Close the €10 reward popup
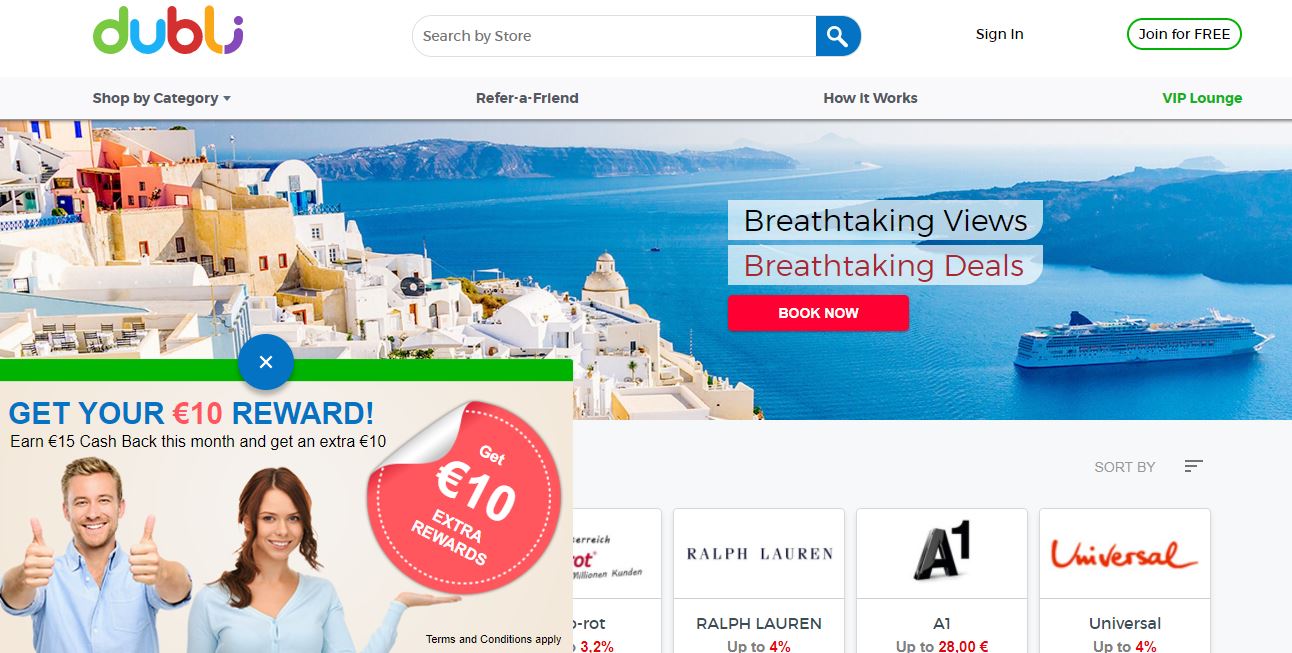This screenshot has height=653, width=1292. click(x=266, y=362)
